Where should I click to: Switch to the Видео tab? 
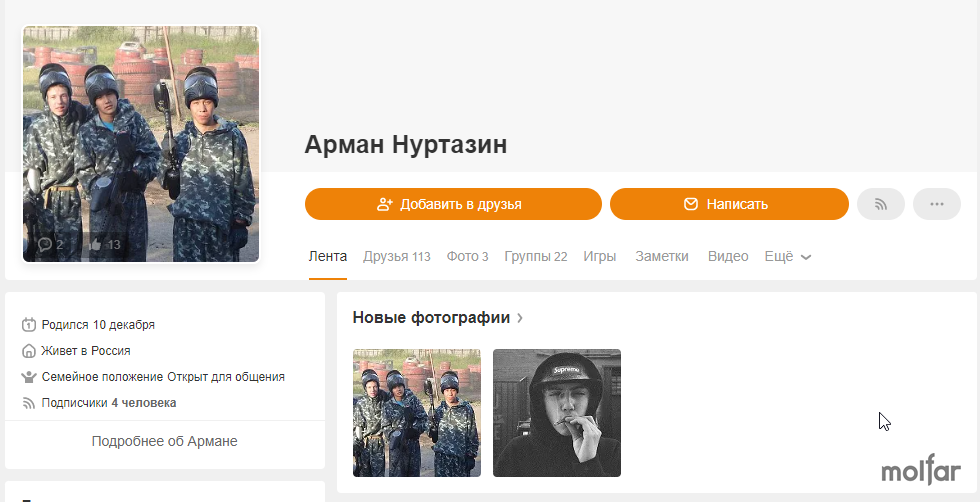728,256
